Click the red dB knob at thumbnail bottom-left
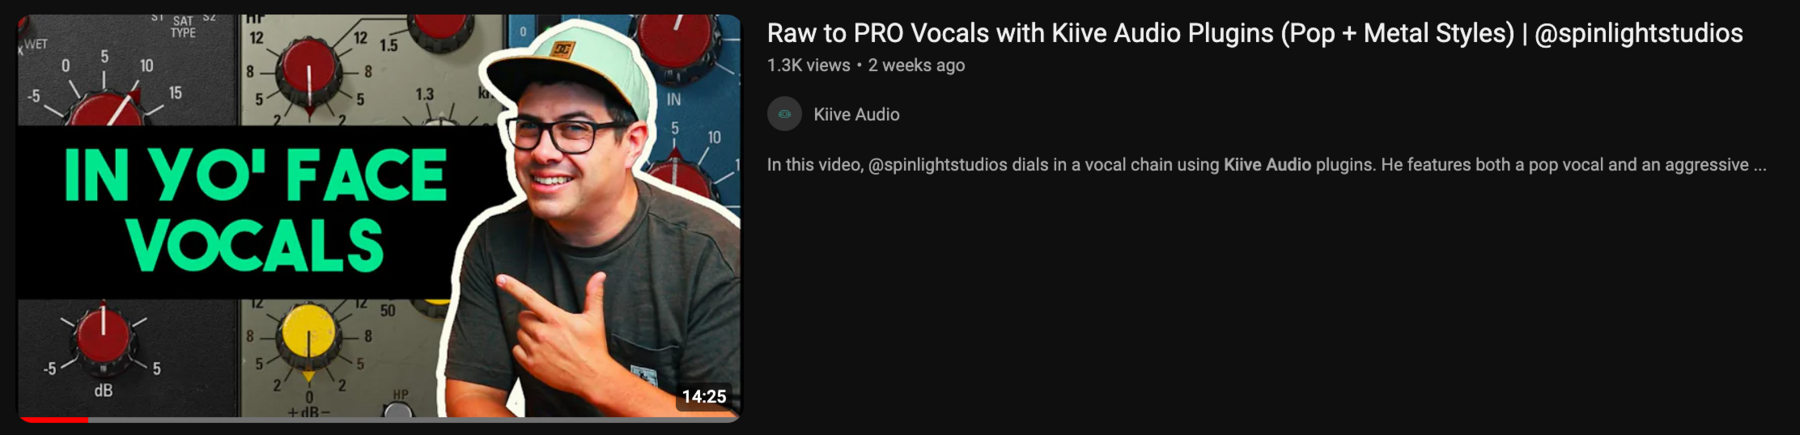 (104, 337)
